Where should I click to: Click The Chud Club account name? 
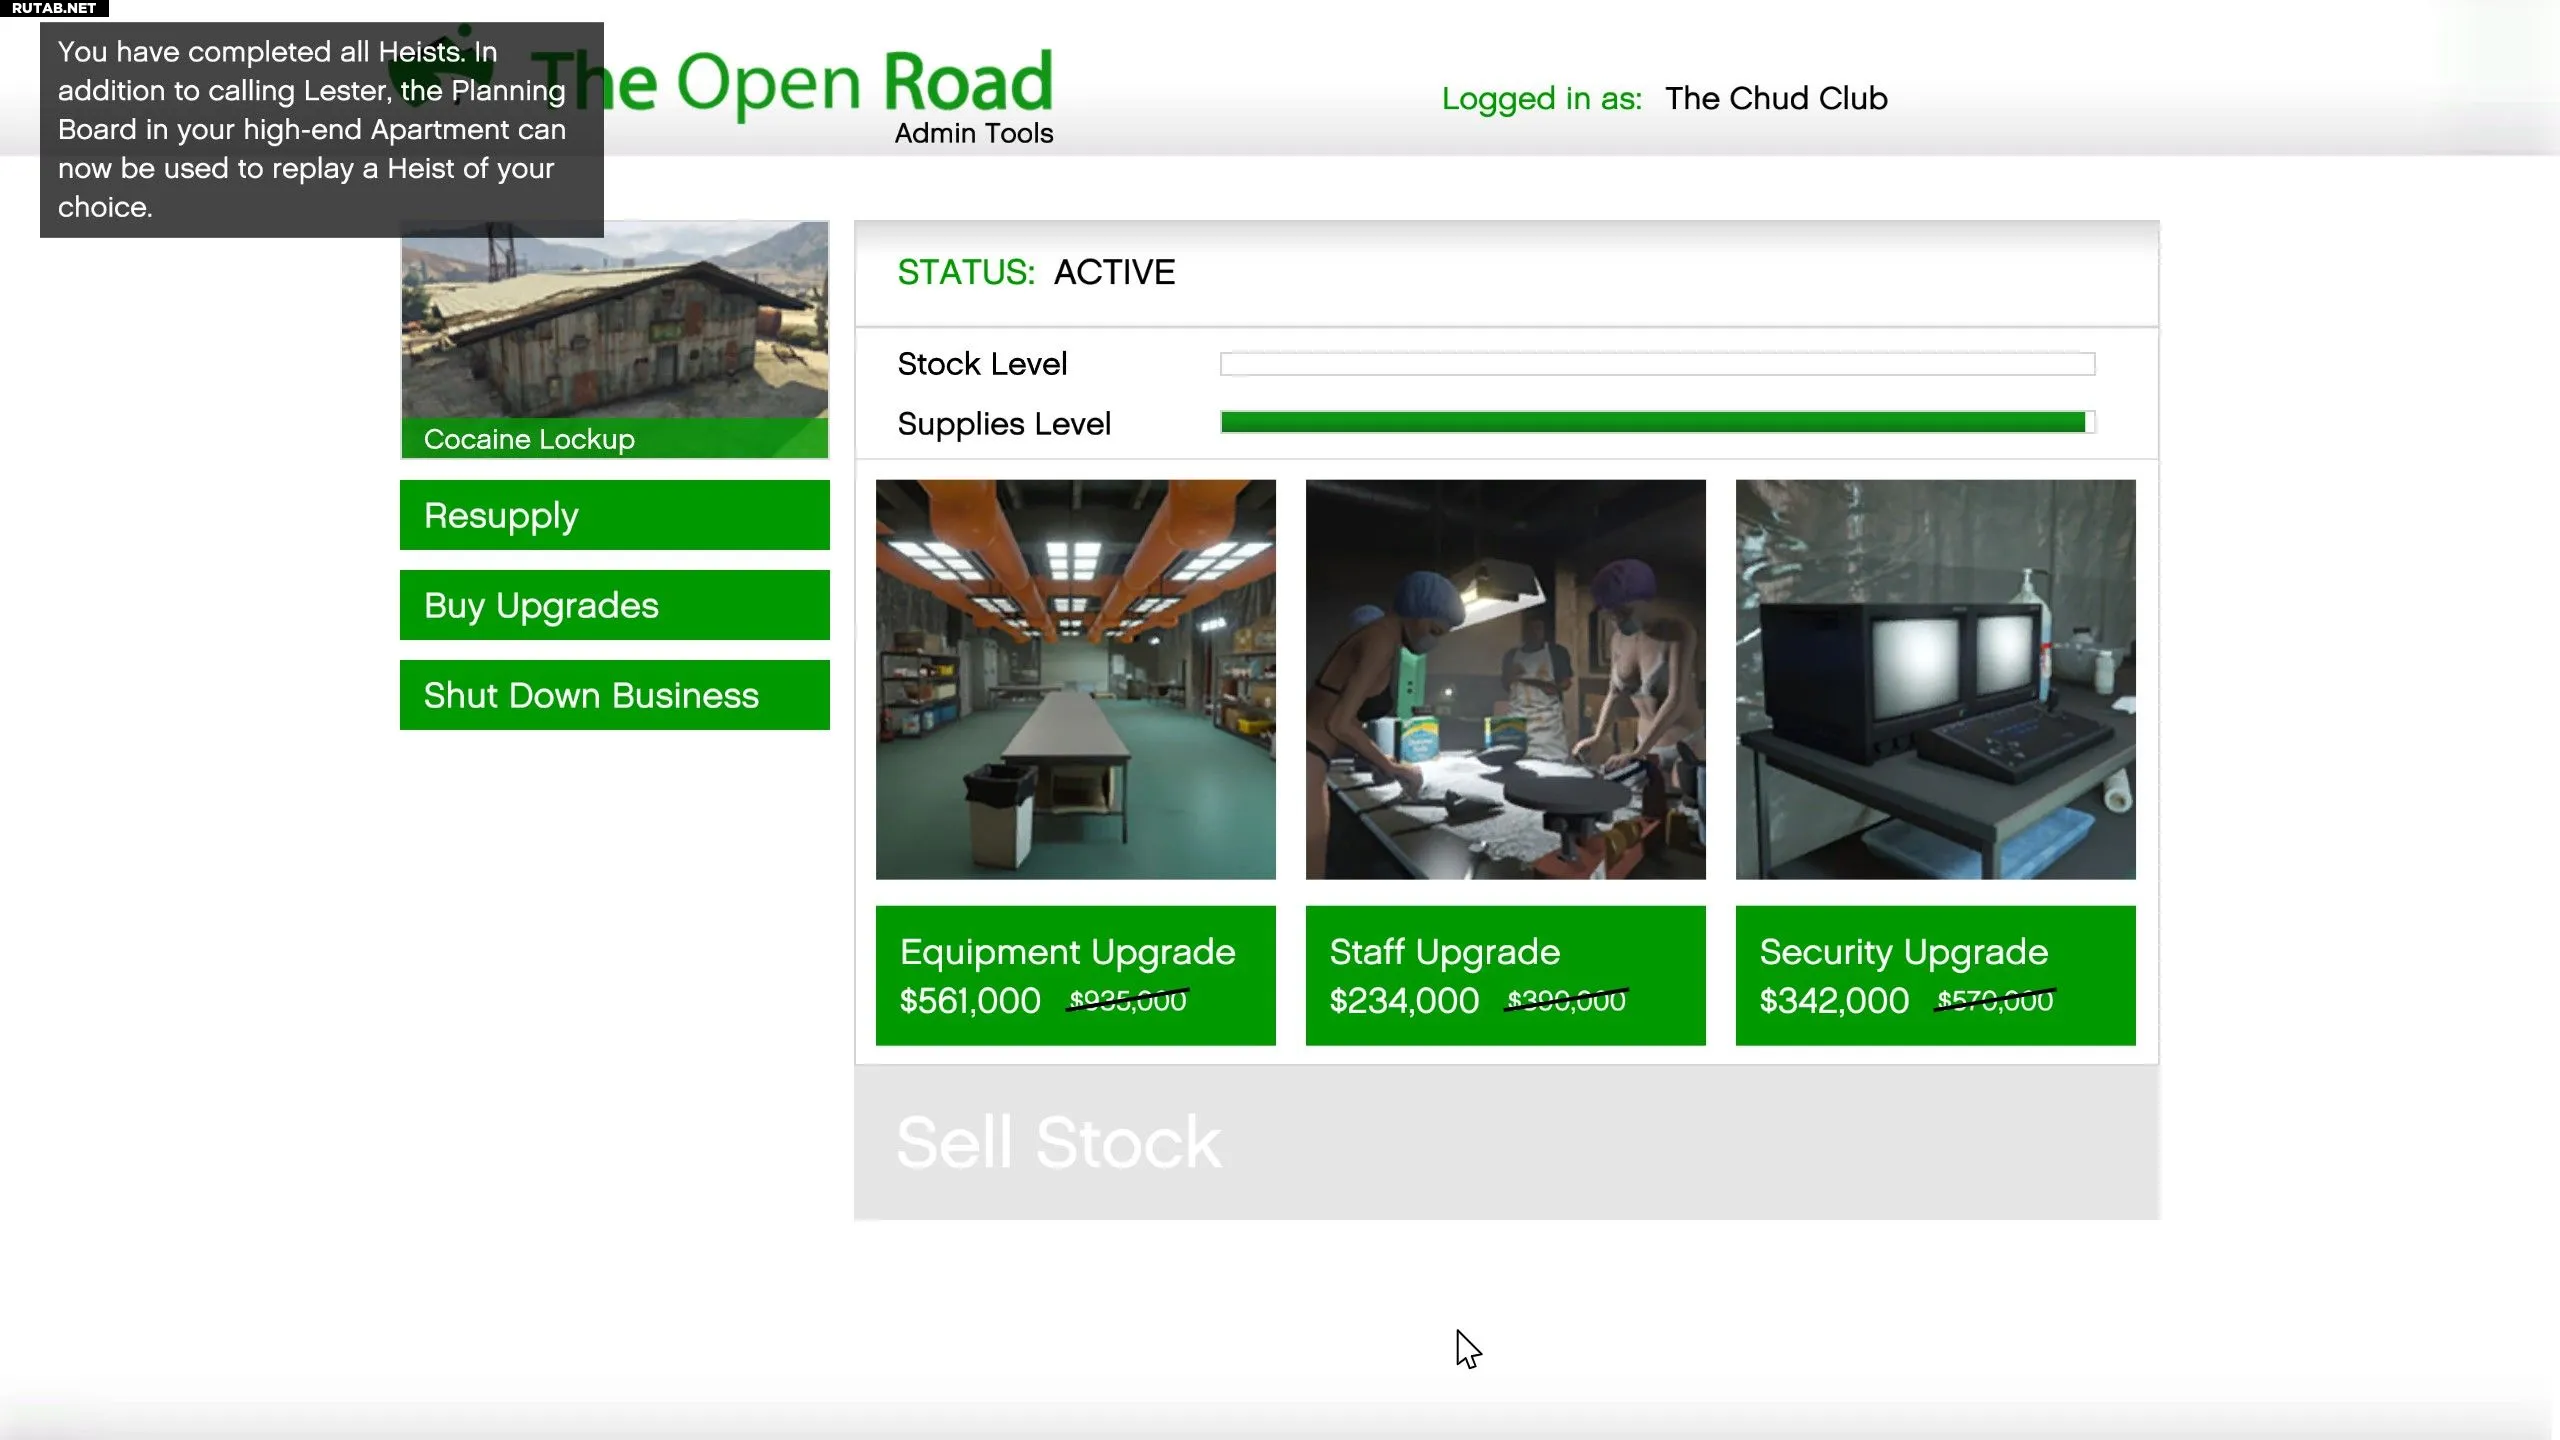[x=1776, y=98]
